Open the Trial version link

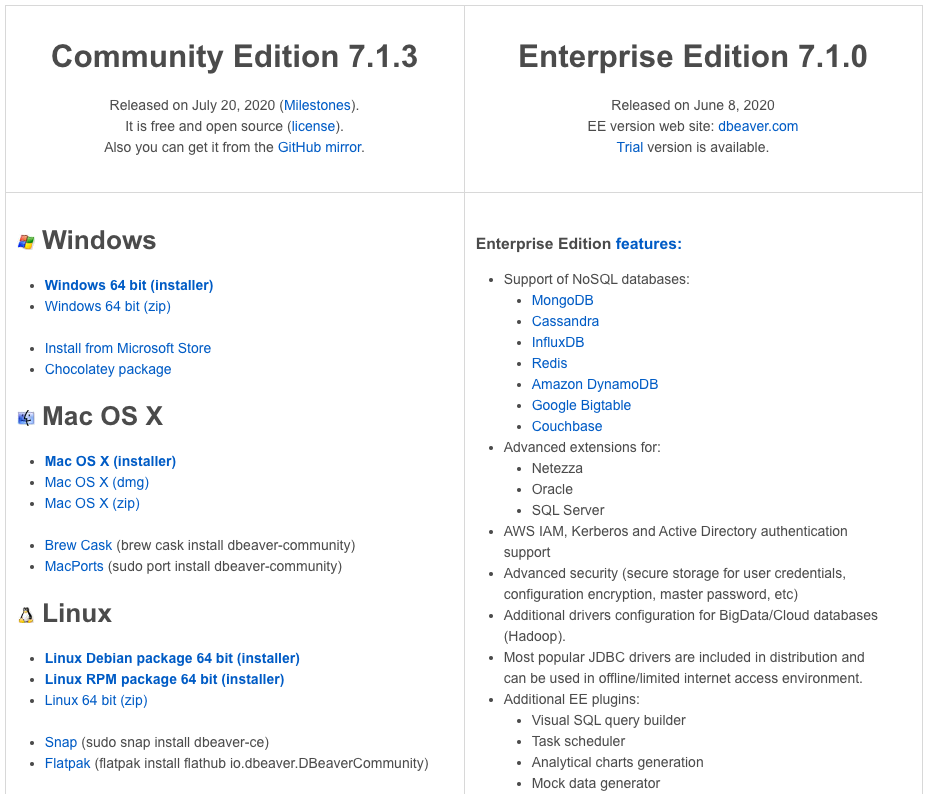629,148
